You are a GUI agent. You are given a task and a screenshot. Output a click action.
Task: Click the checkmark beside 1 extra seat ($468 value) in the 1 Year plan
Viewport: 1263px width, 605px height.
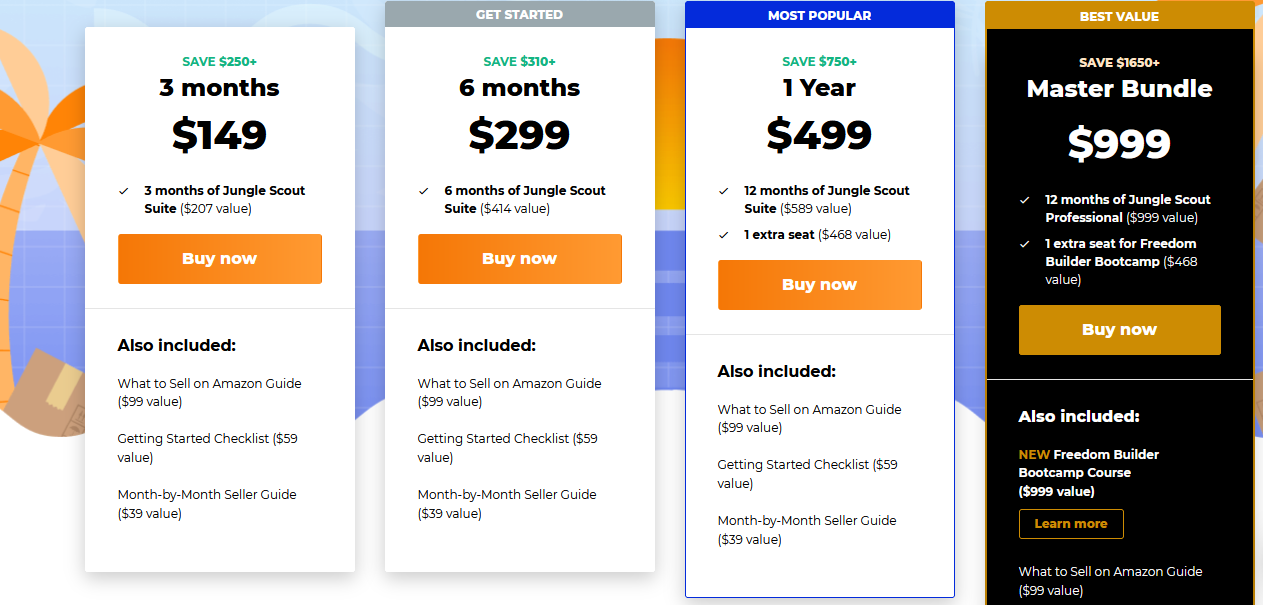pos(724,235)
